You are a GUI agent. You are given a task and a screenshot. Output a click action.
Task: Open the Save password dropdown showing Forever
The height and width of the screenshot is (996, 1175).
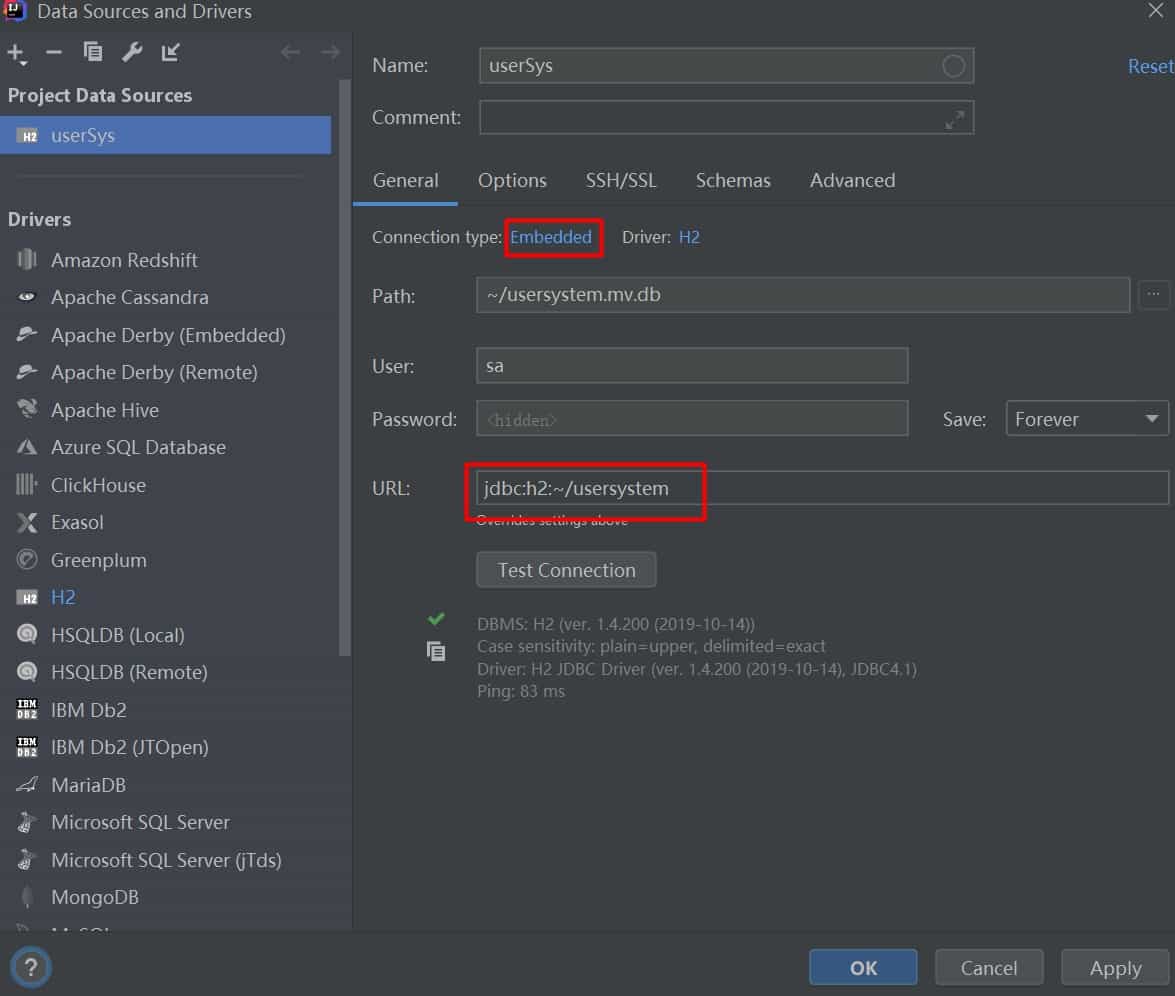click(x=1087, y=419)
